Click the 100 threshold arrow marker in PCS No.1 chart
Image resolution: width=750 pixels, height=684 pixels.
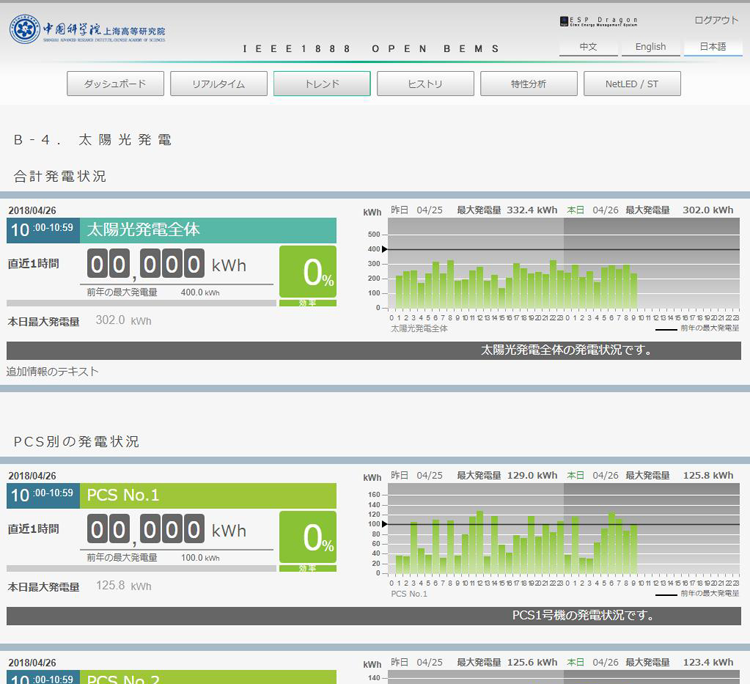click(385, 524)
